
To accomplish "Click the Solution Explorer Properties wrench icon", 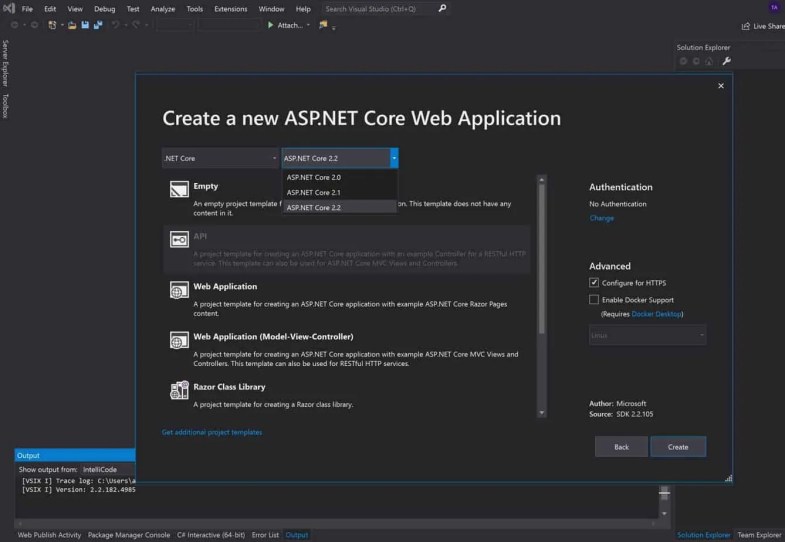I will coord(726,61).
